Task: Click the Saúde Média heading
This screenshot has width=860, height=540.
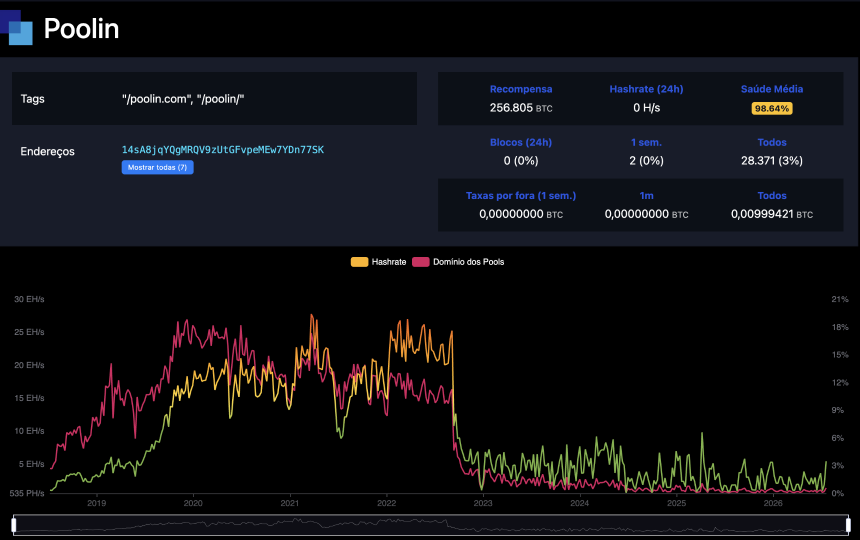Action: [x=772, y=89]
